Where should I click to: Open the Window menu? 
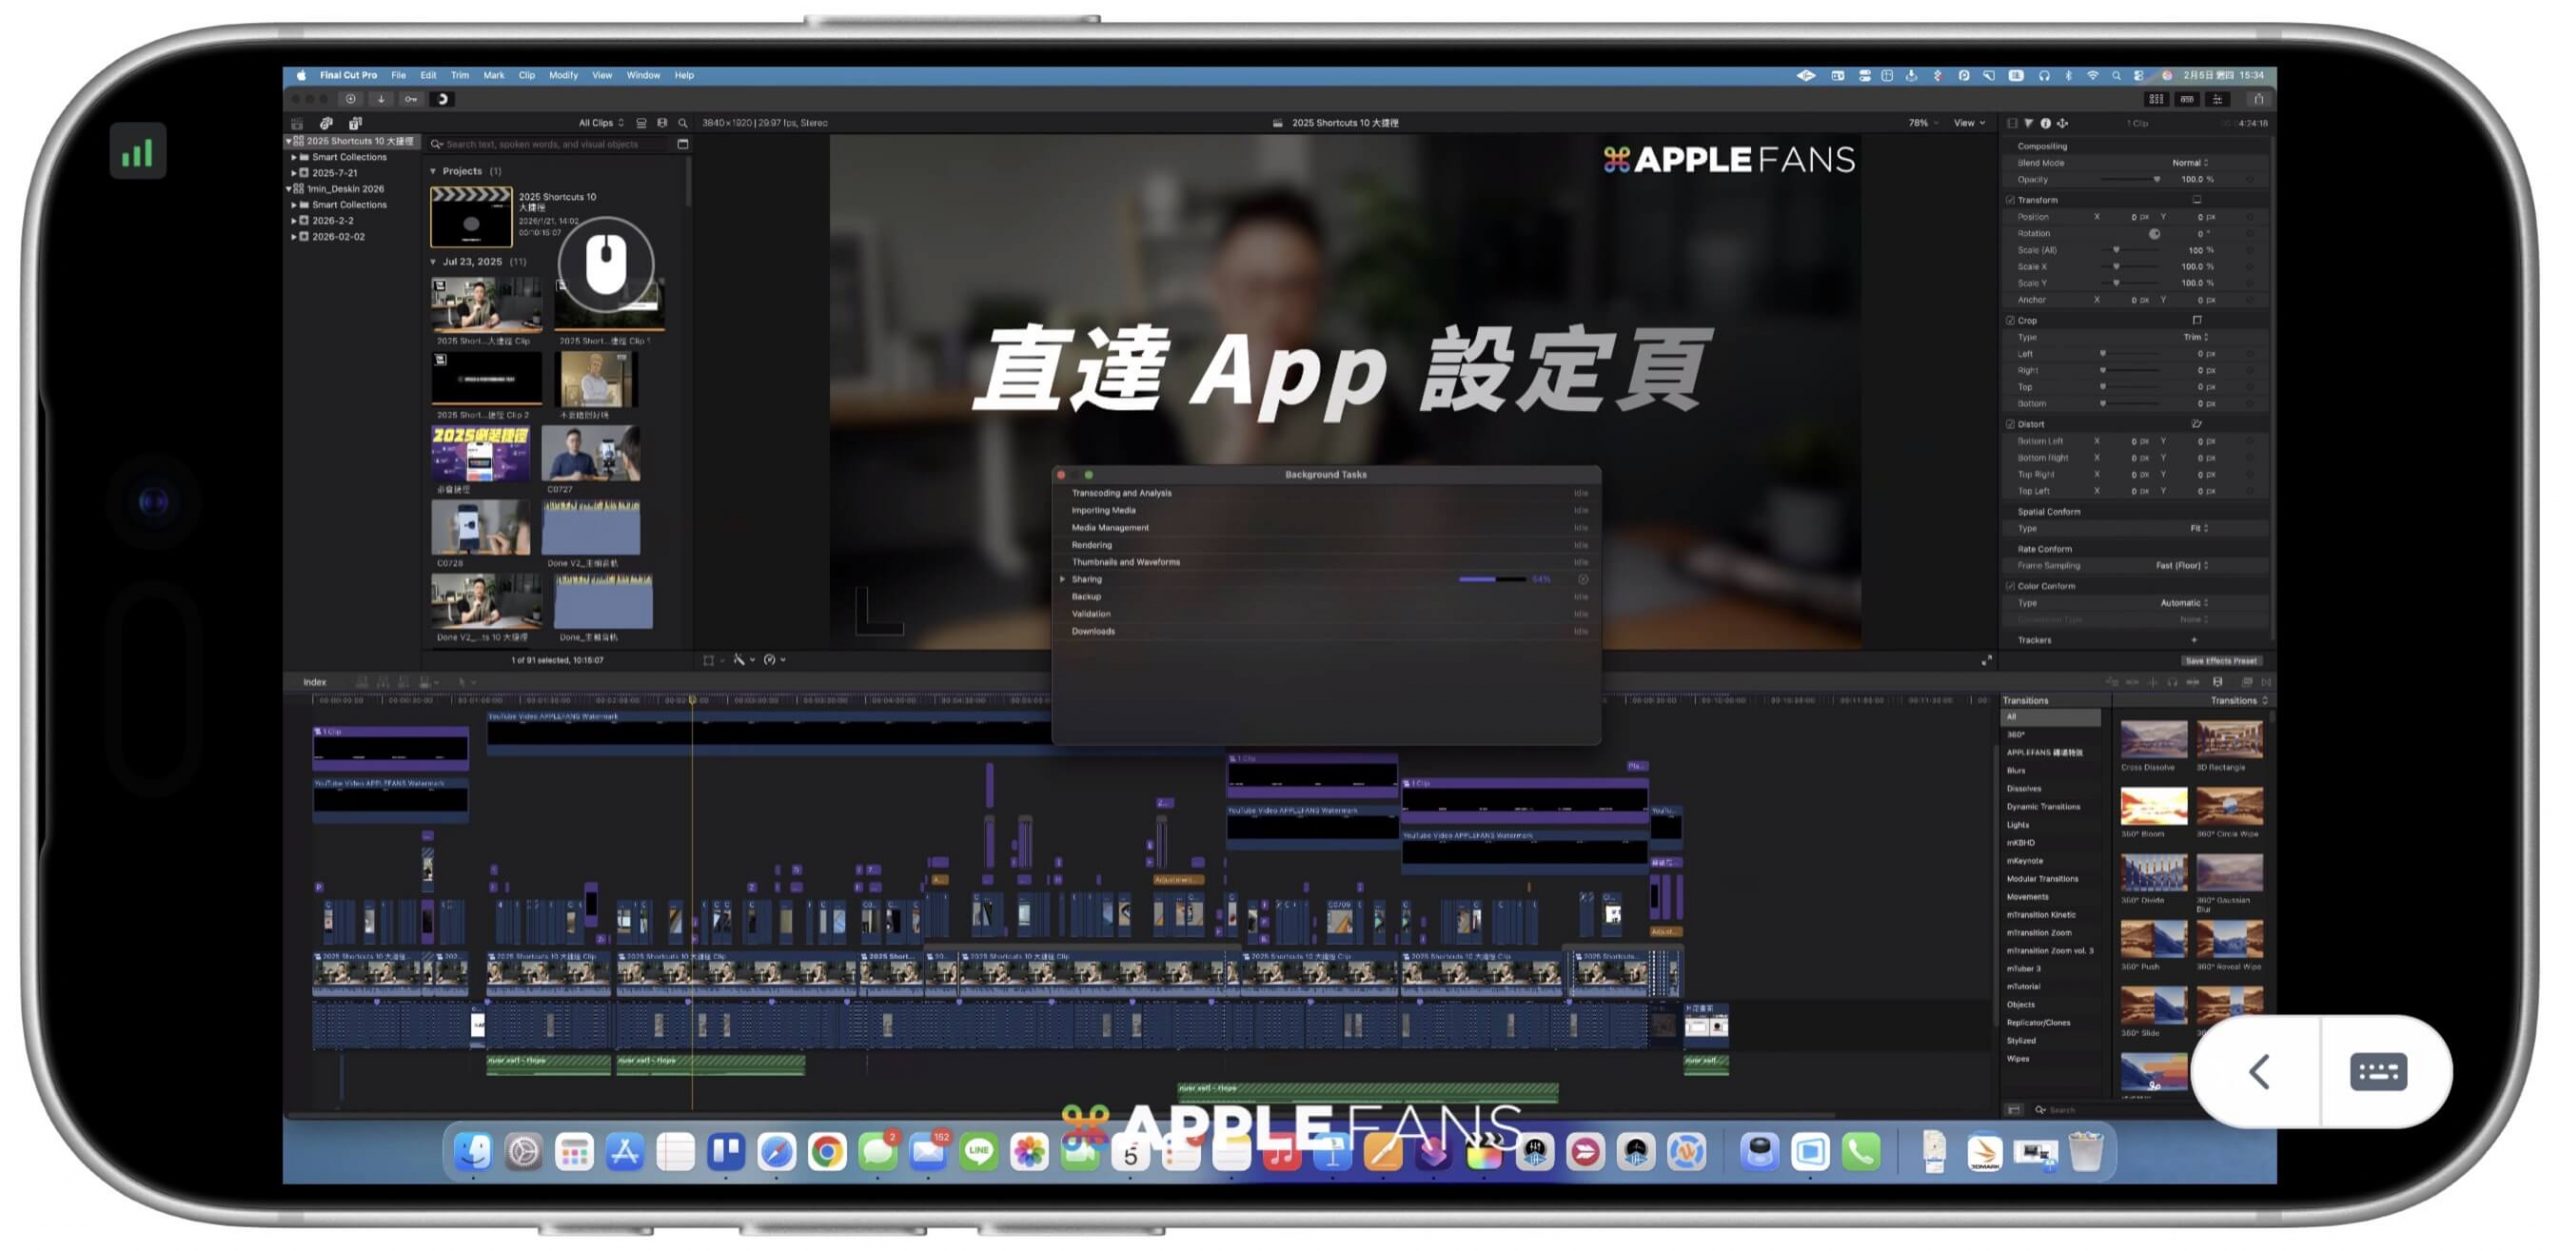[x=643, y=75]
